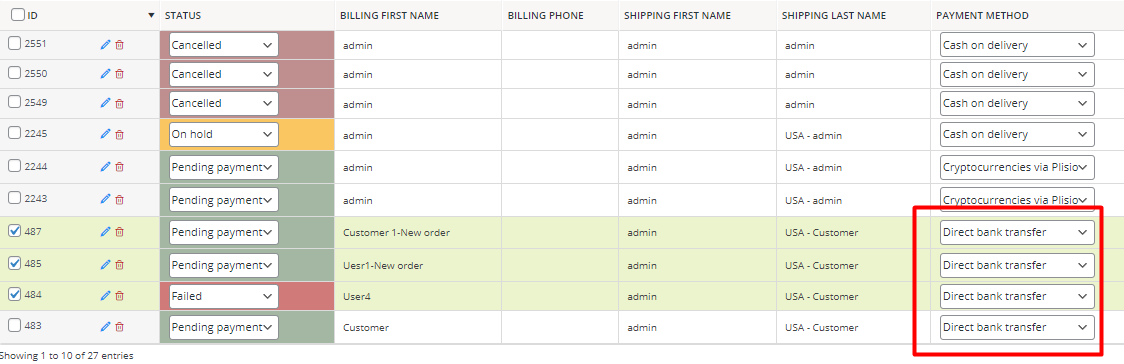Sort by the STATUS column header

coord(183,15)
